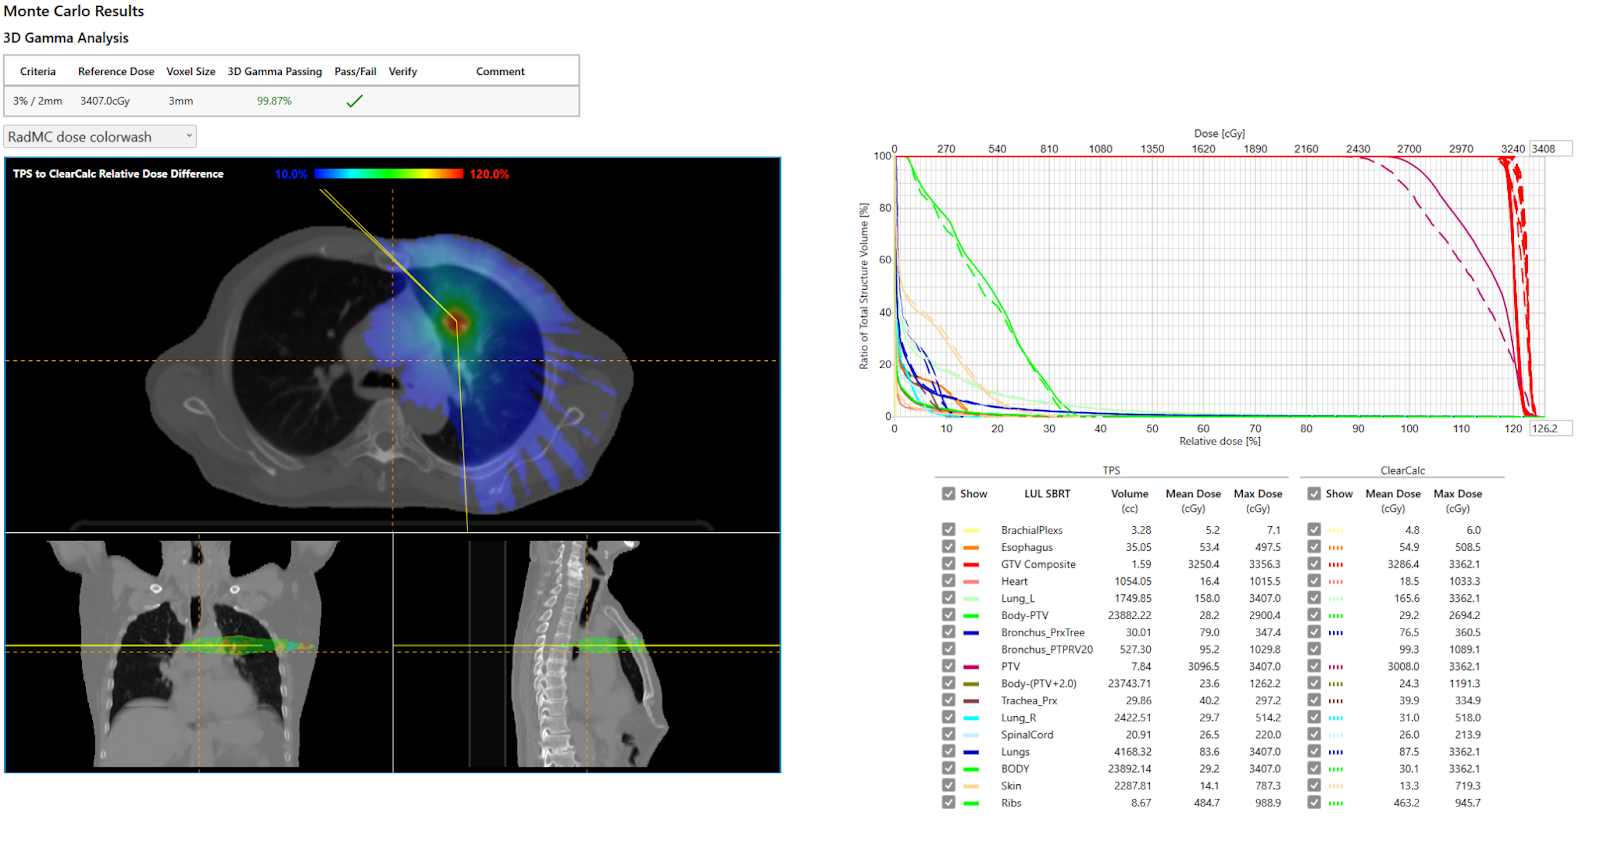Click the red GTV Composite color line
The height and width of the screenshot is (852, 1600).
coord(971,565)
